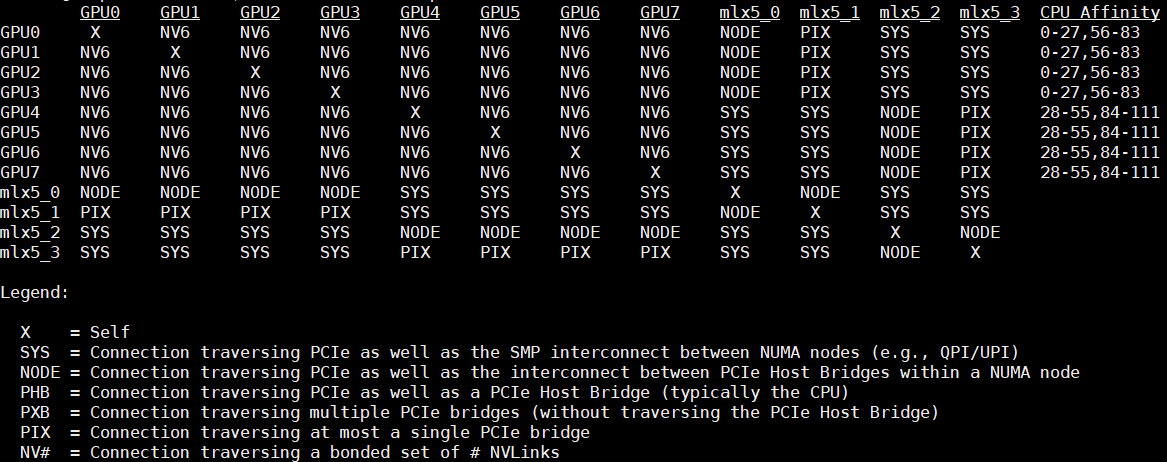The height and width of the screenshot is (462, 1167).
Task: Click CPU affinity value in GPU7 row
Action: point(1099,172)
